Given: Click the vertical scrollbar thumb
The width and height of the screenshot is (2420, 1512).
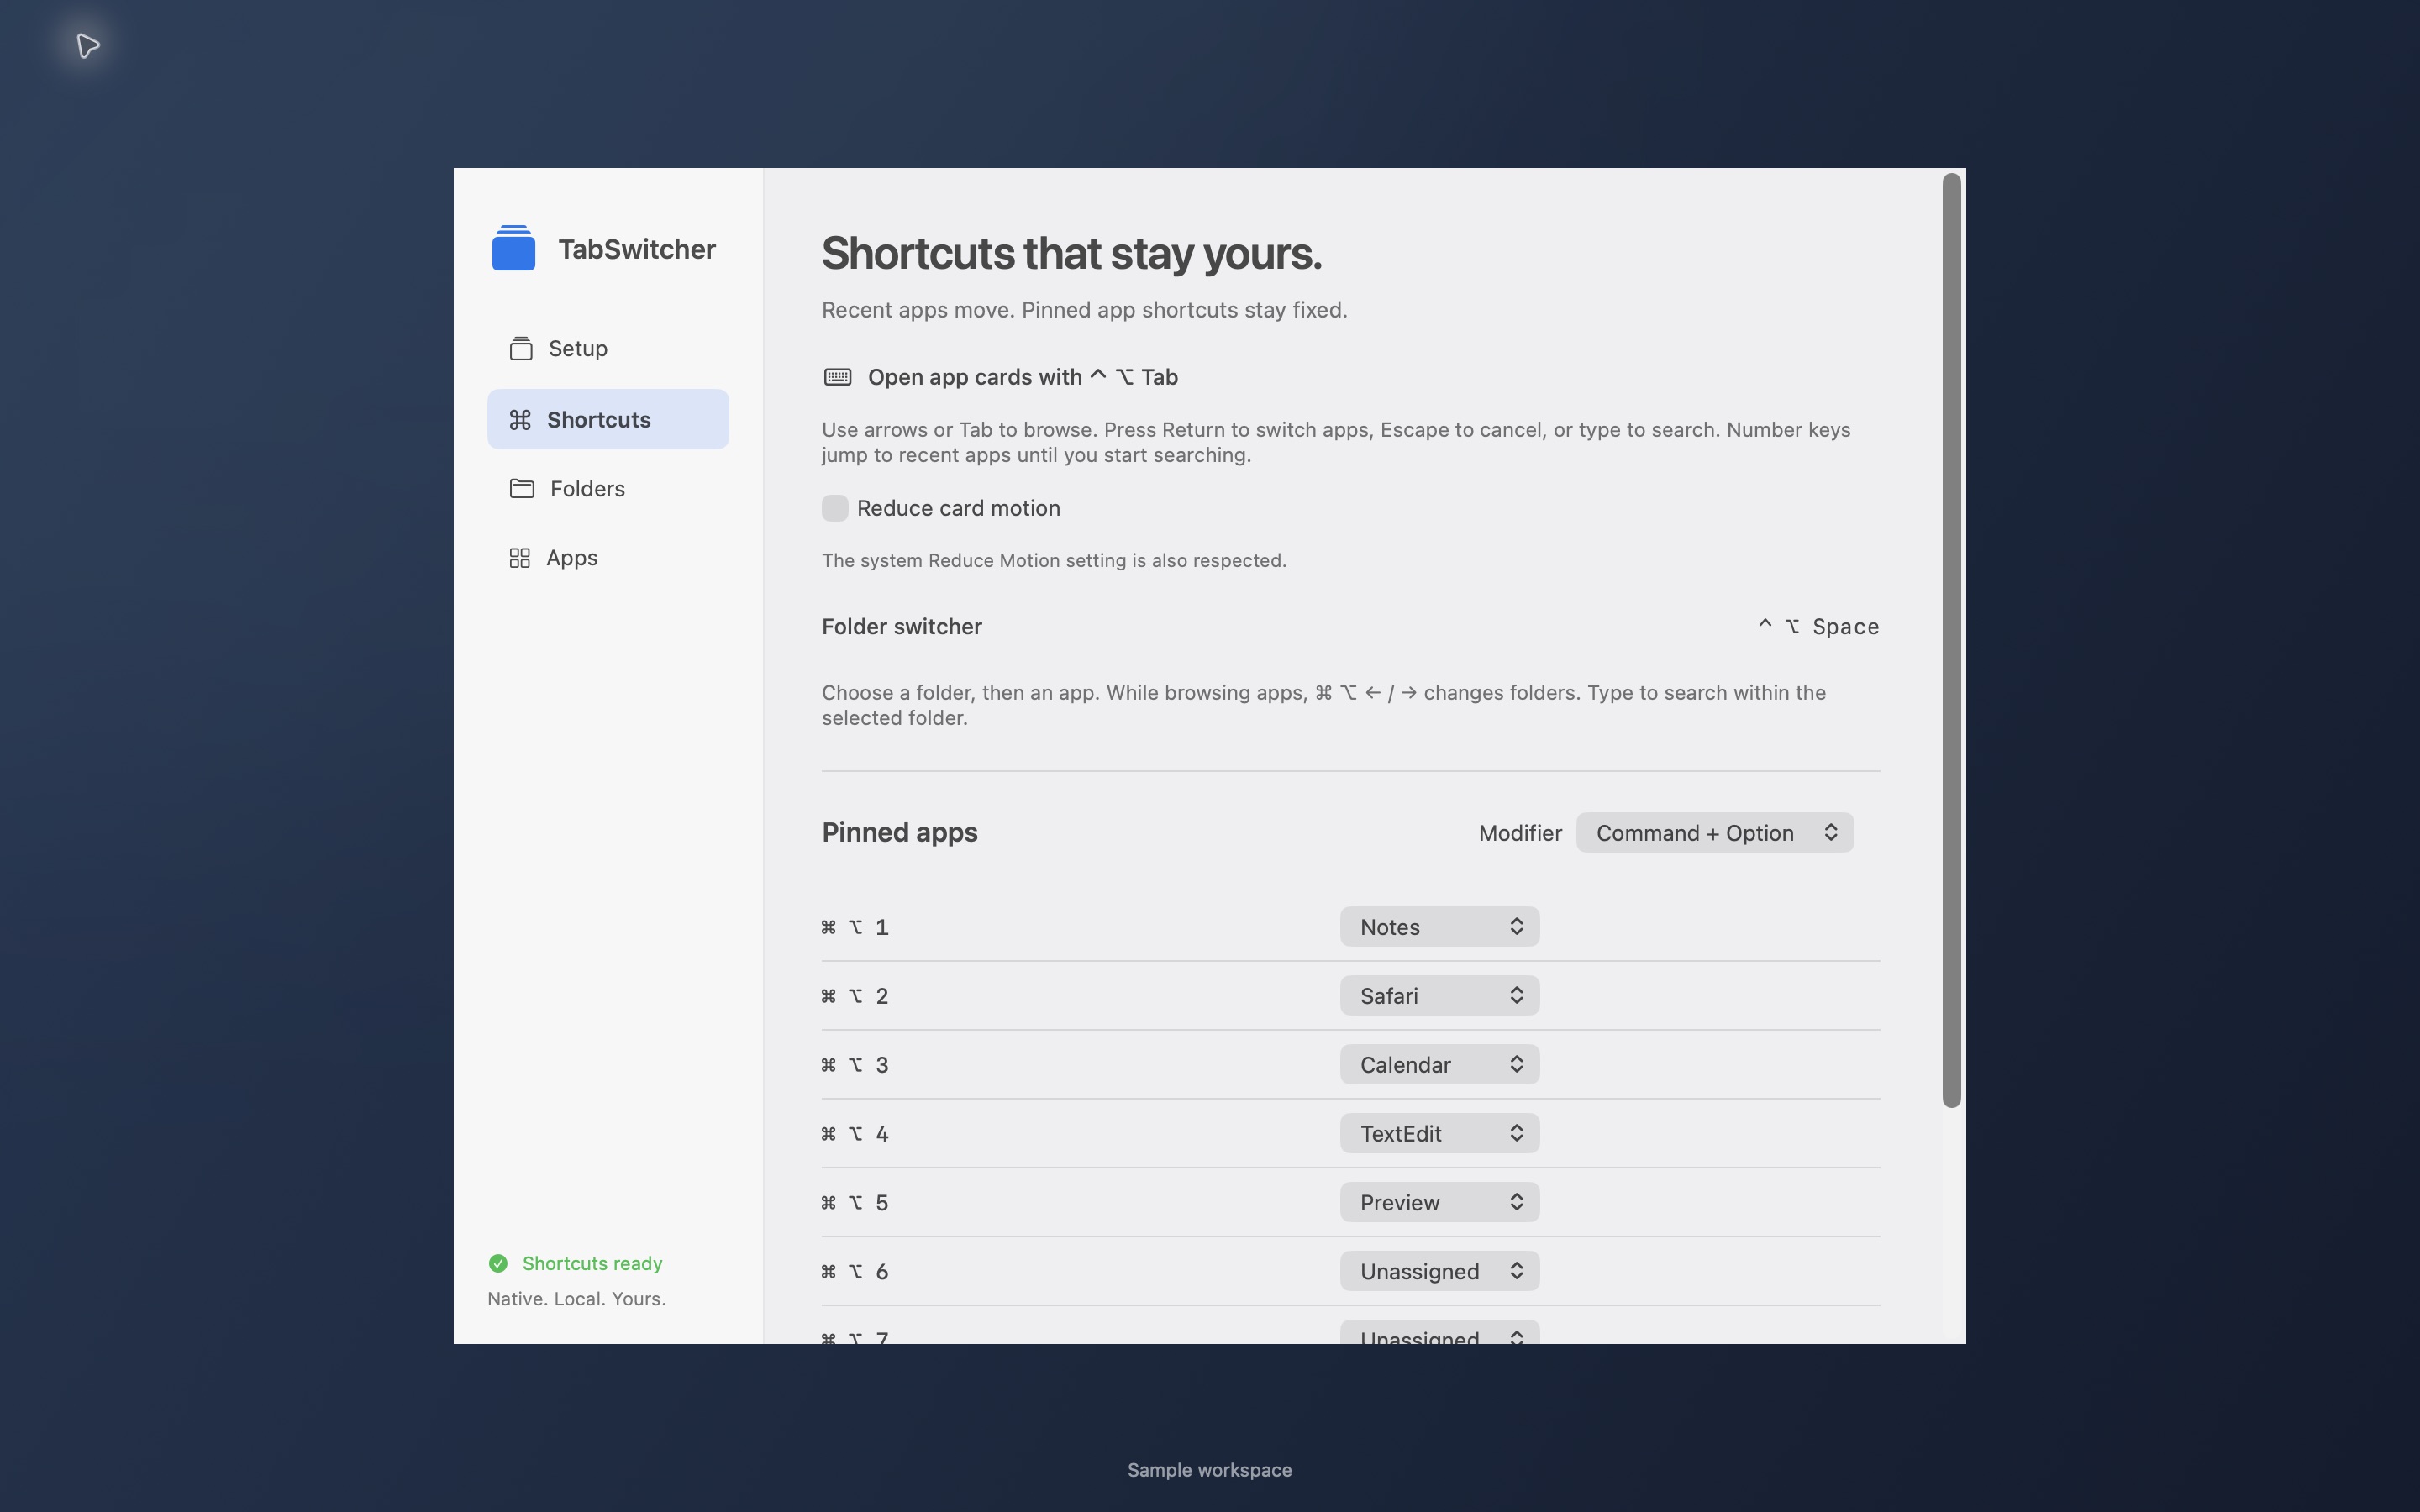Looking at the screenshot, I should tap(1951, 640).
